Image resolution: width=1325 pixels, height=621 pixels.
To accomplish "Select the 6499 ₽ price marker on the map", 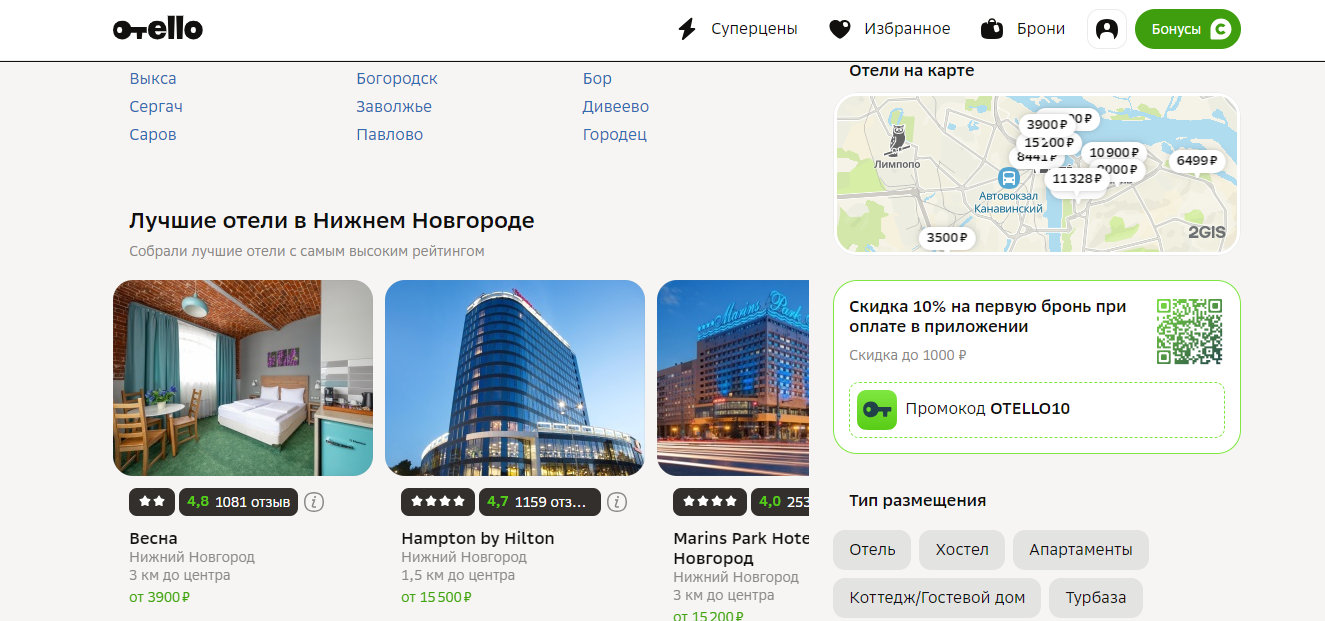I will [x=1197, y=160].
